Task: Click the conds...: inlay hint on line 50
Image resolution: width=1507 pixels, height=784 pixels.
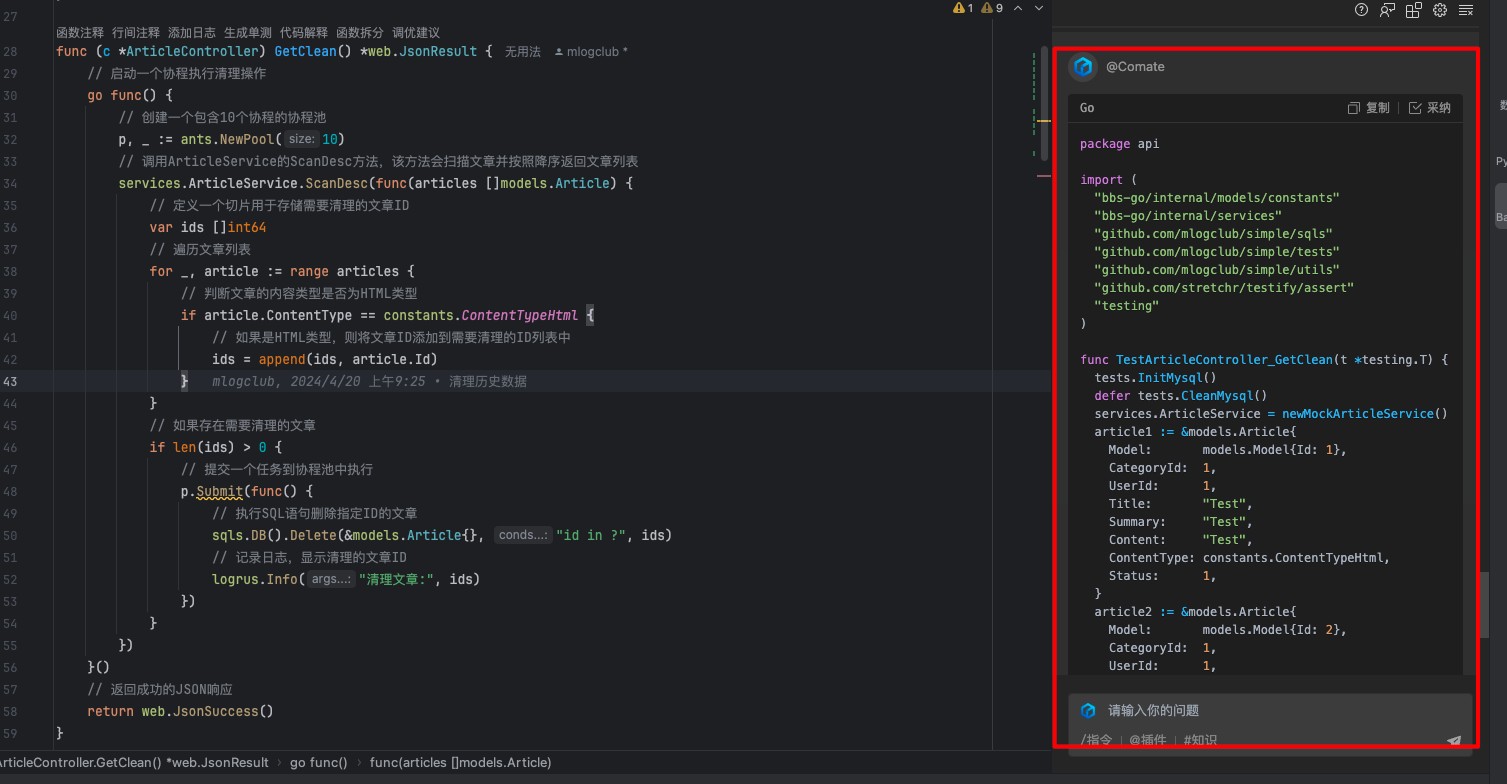Action: pyautogui.click(x=524, y=535)
